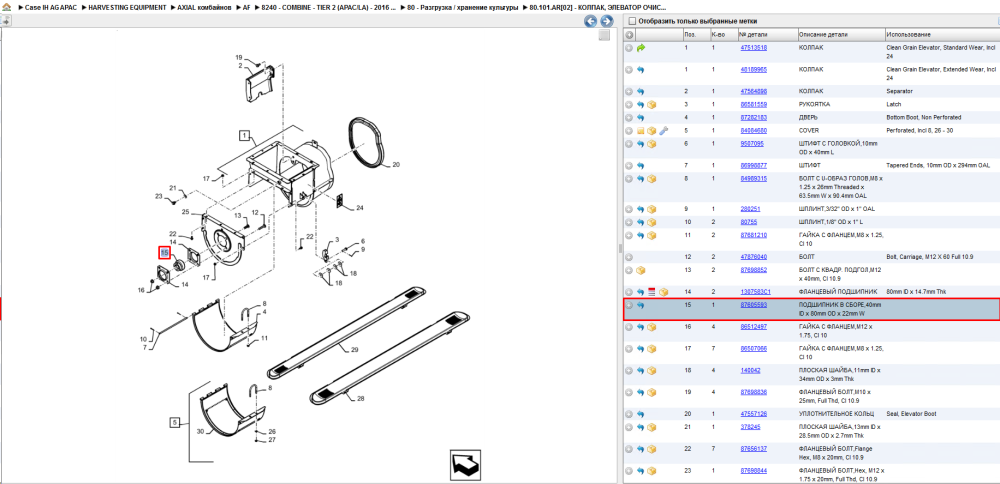Sort by 'Поз.' column header
Image resolution: width=1000 pixels, height=484 pixels.
695,34
